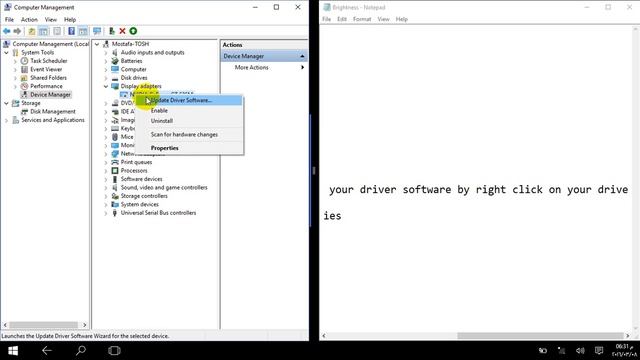Image resolution: width=640 pixels, height=360 pixels.
Task: Click the Sound, video and game controllers icon
Action: click(115, 187)
